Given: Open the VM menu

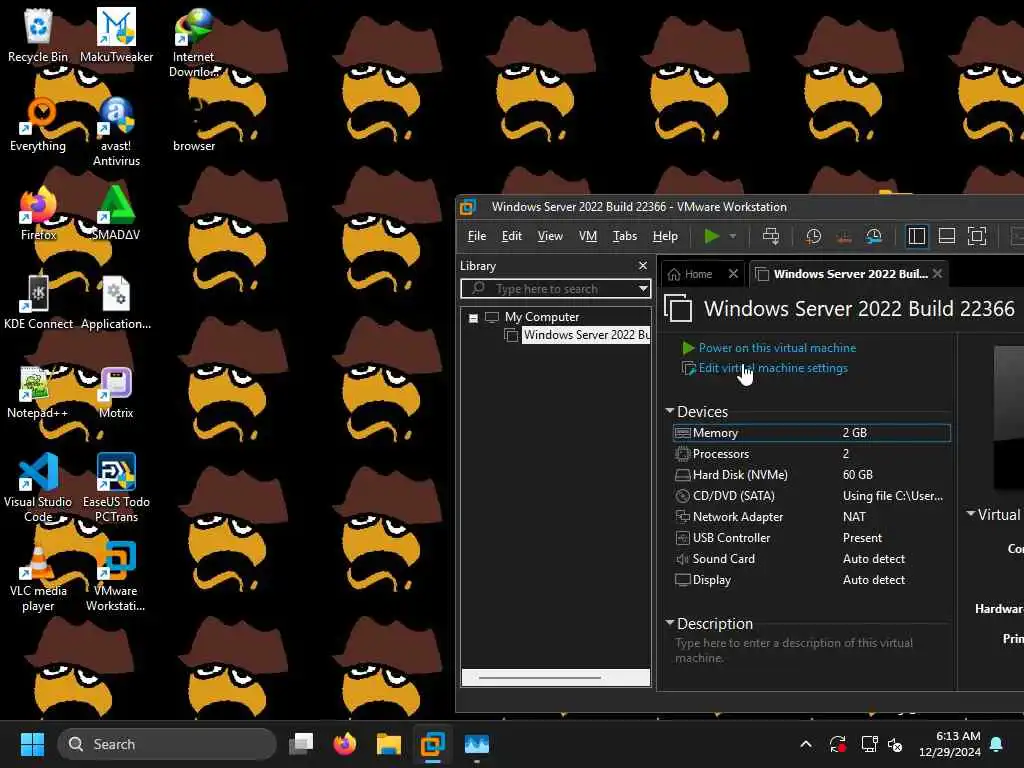Looking at the screenshot, I should 588,236.
